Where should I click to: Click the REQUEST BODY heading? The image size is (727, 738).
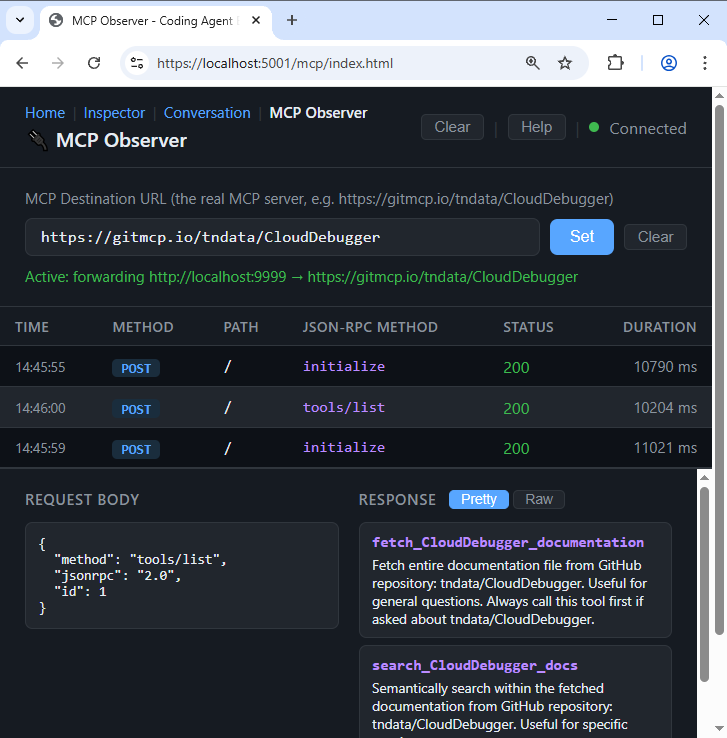coord(82,500)
